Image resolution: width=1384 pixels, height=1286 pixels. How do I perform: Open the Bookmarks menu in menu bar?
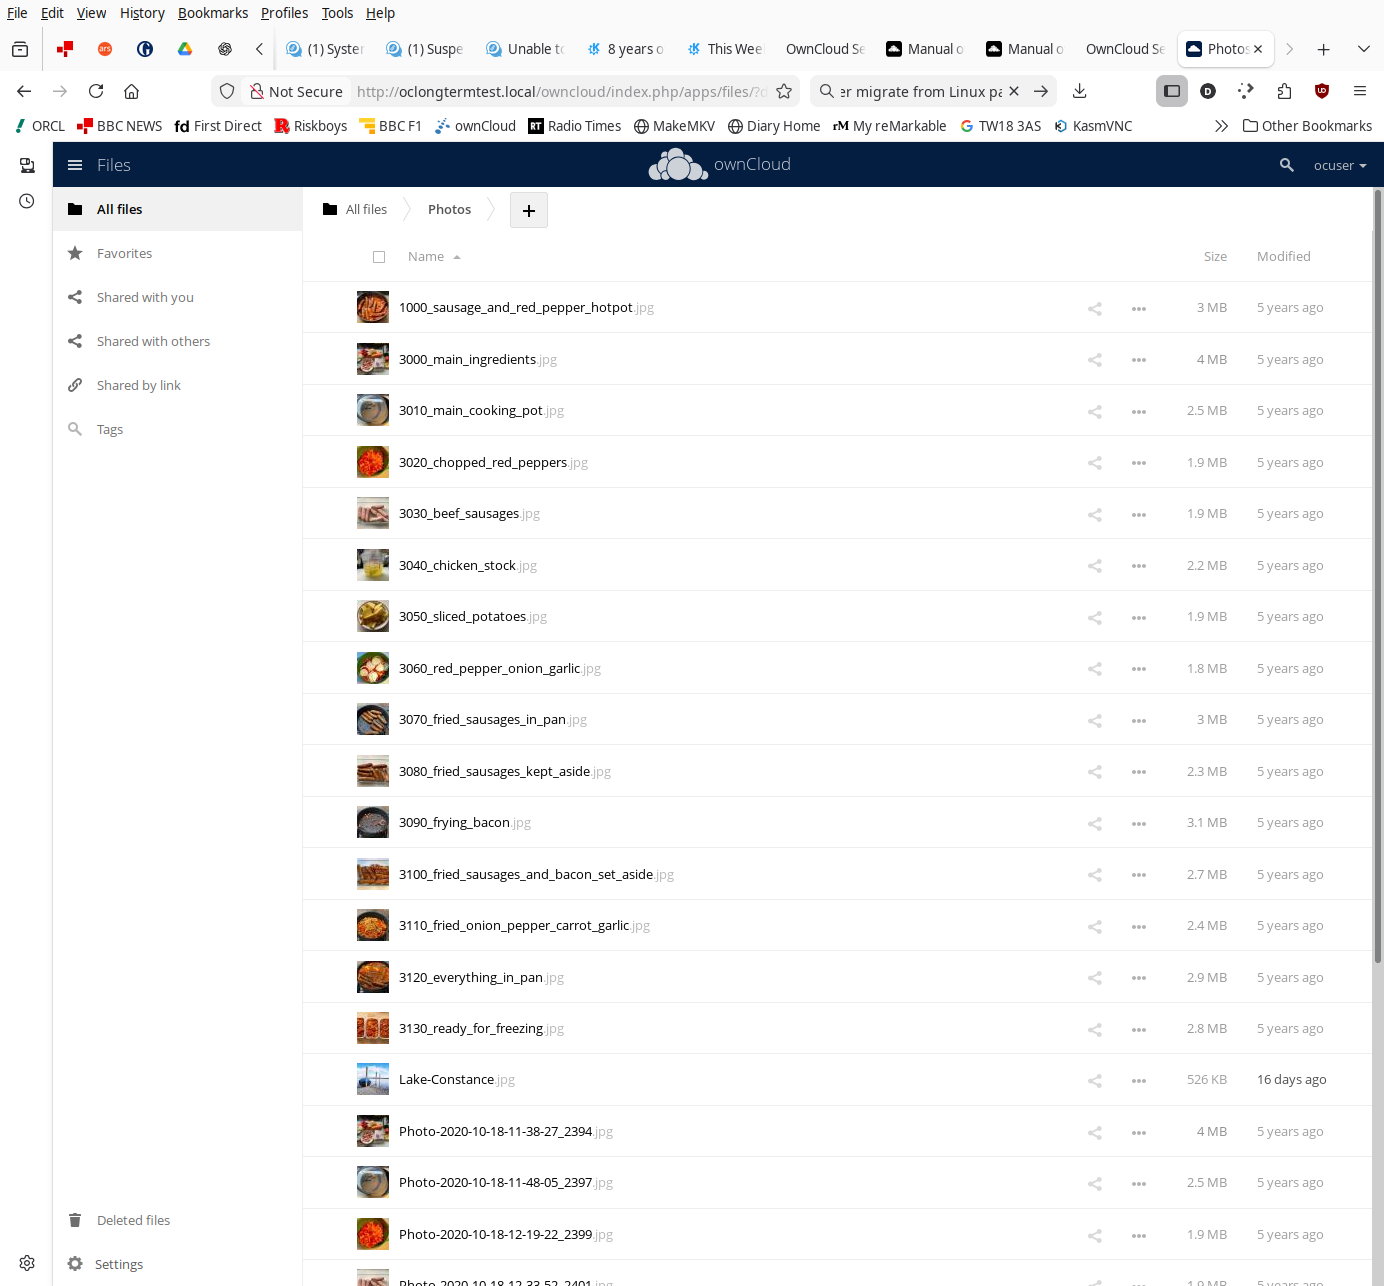[212, 13]
